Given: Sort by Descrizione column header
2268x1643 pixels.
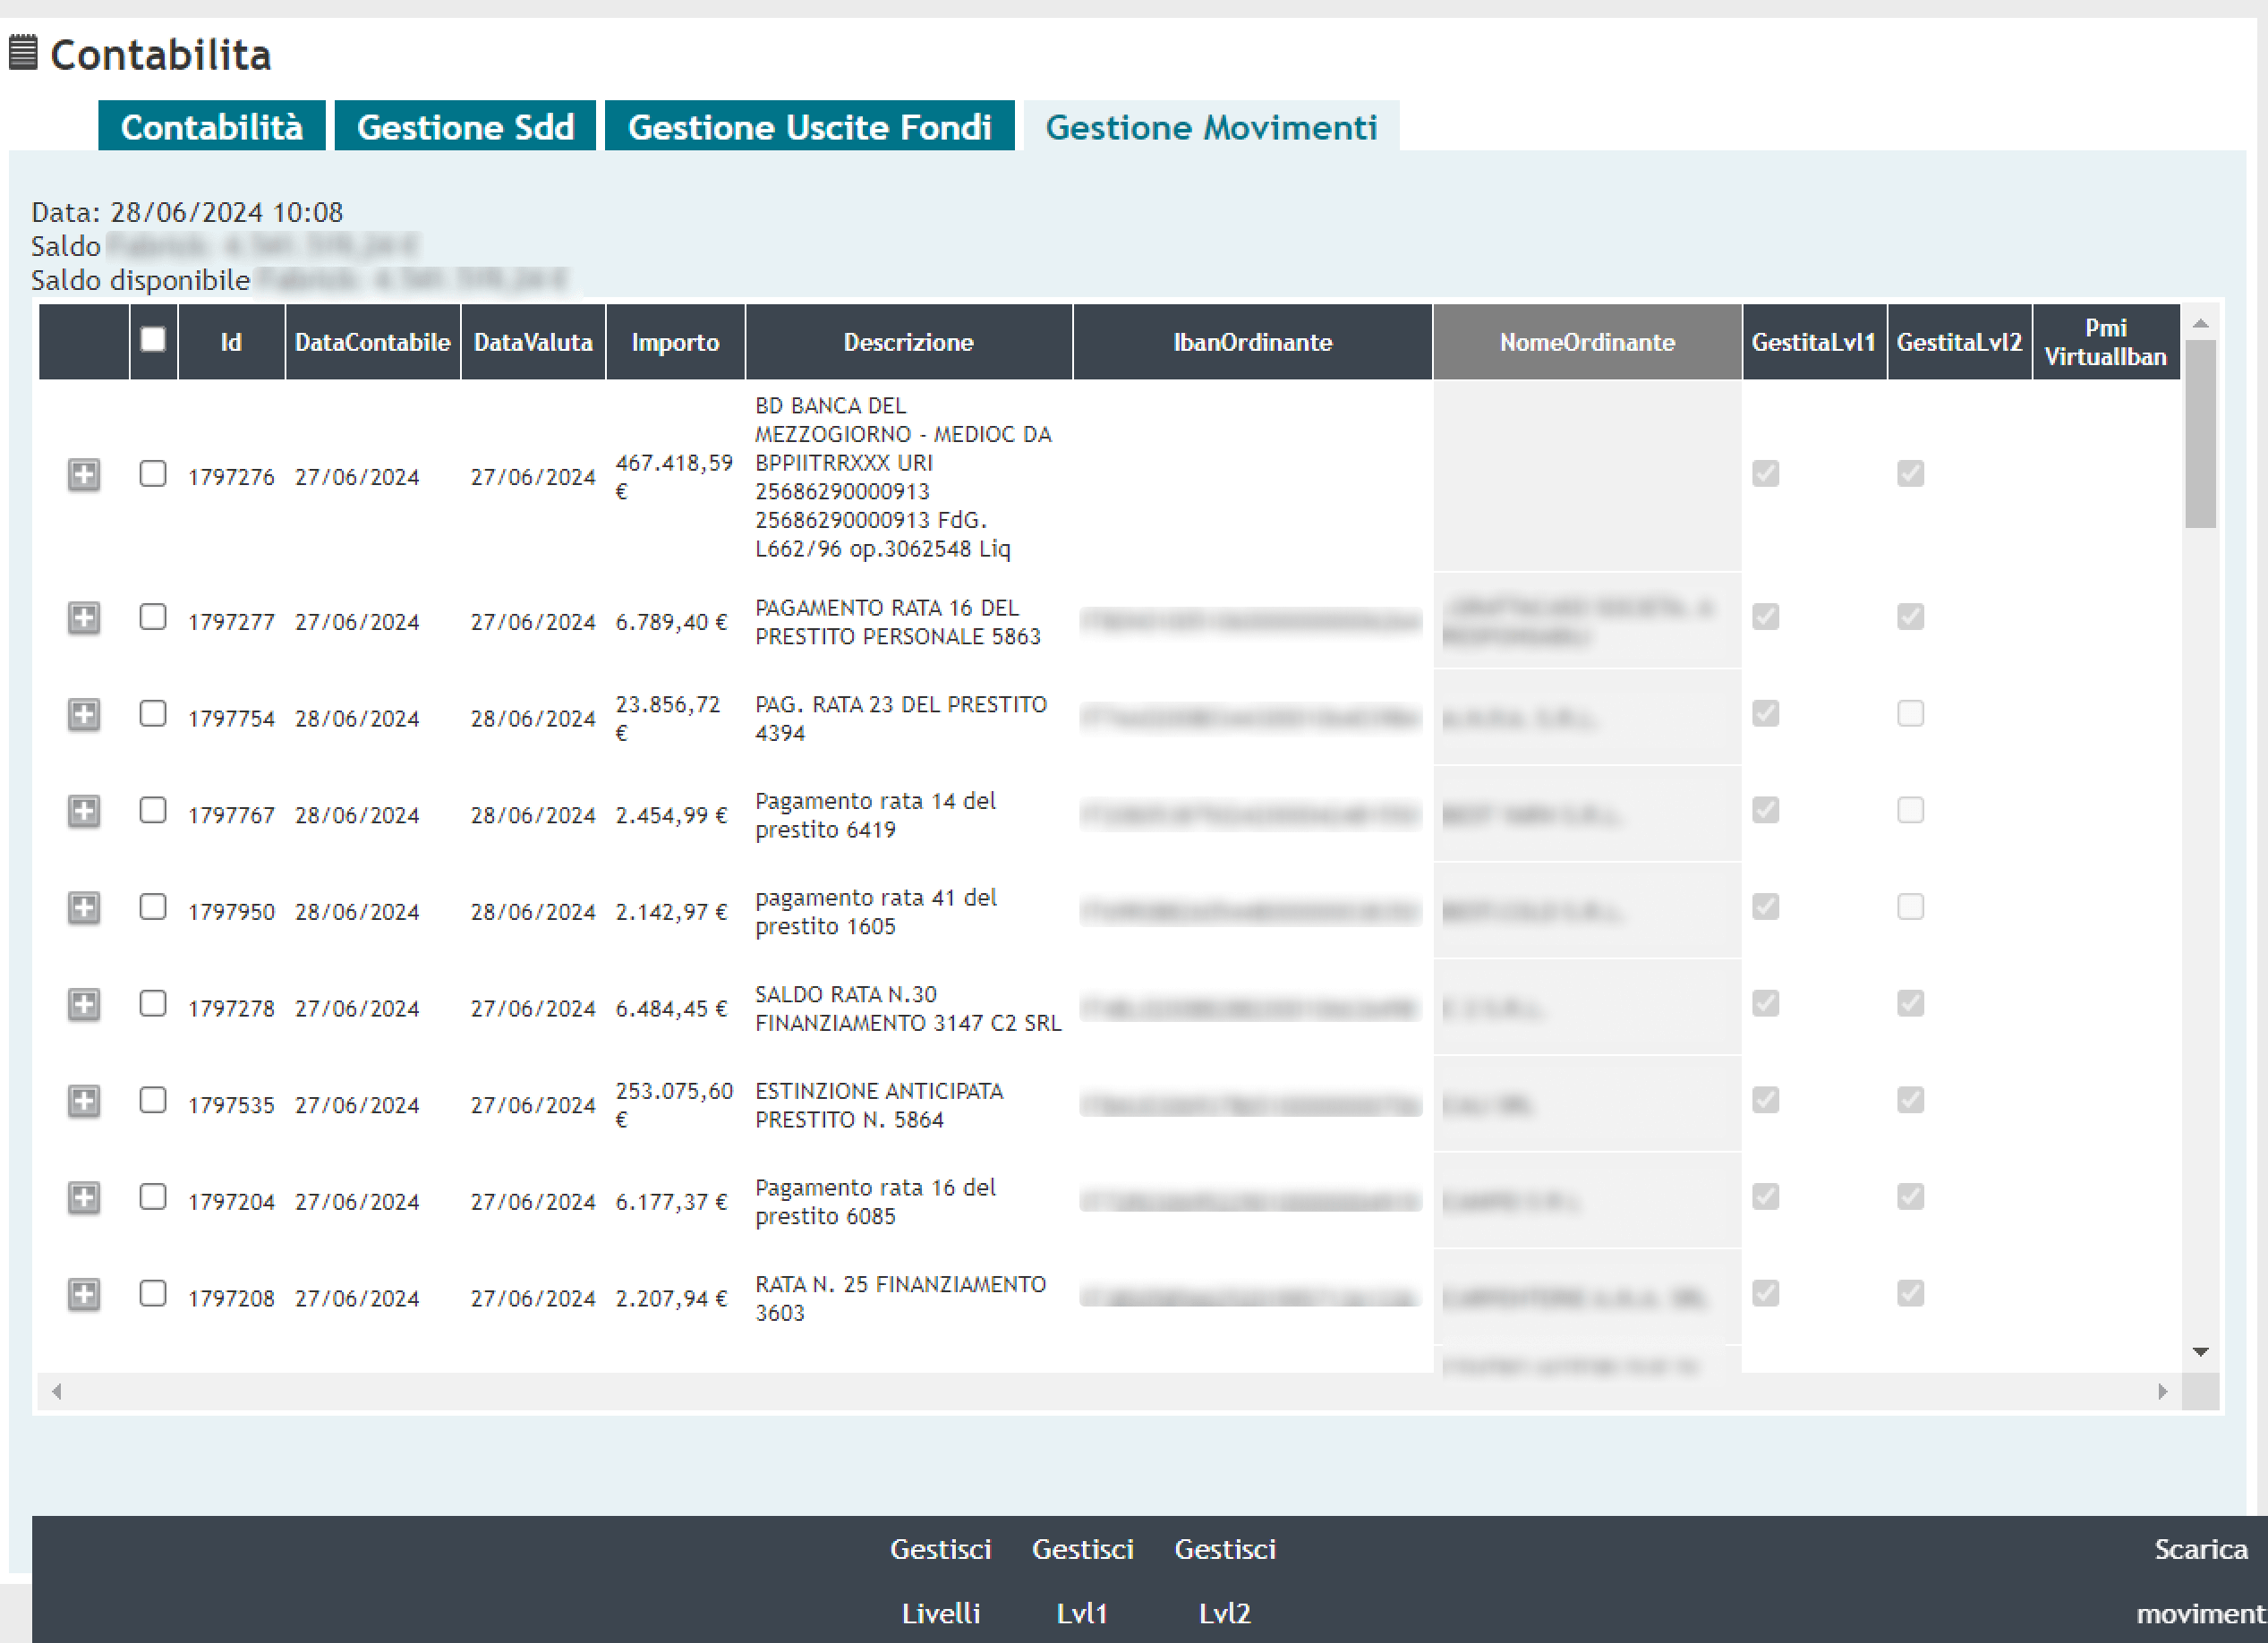Looking at the screenshot, I should pos(908,342).
